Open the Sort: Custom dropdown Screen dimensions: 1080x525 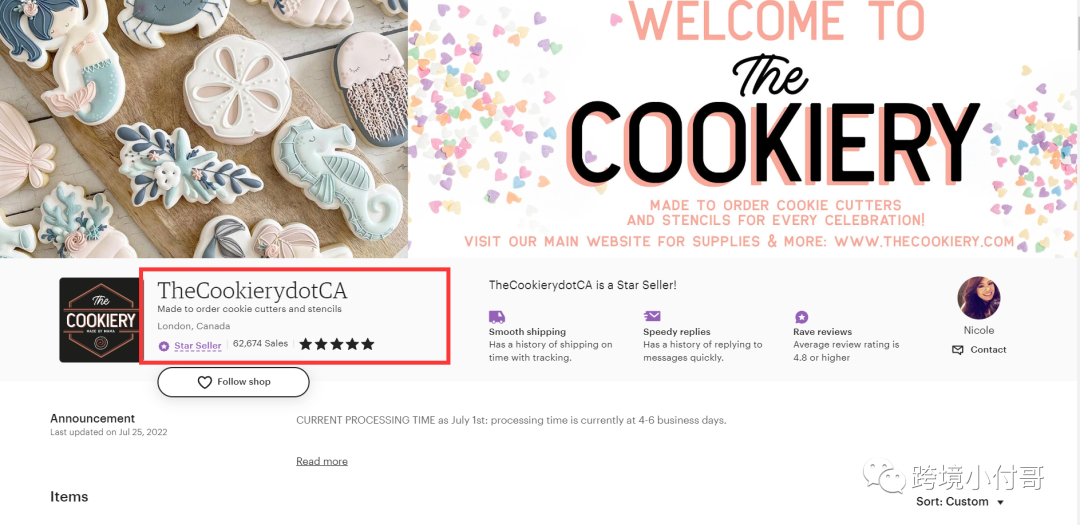pyautogui.click(x=960, y=502)
